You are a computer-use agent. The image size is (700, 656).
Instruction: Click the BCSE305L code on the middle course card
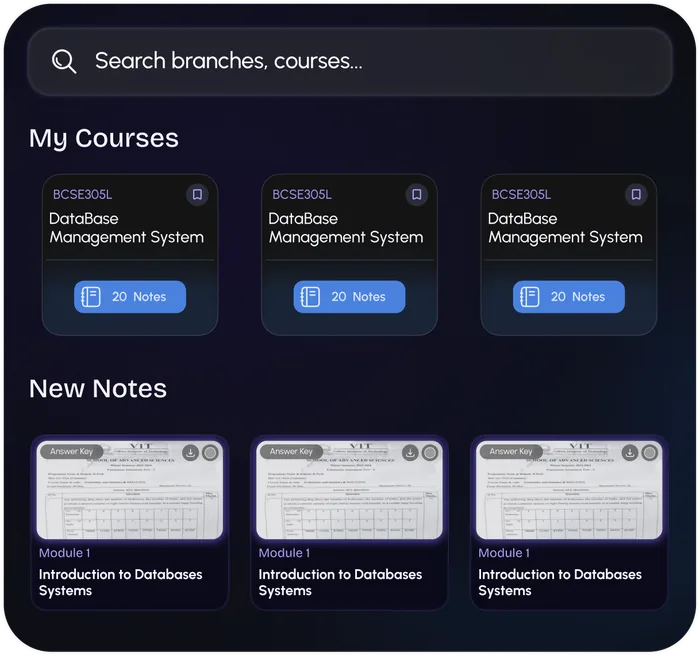(302, 195)
